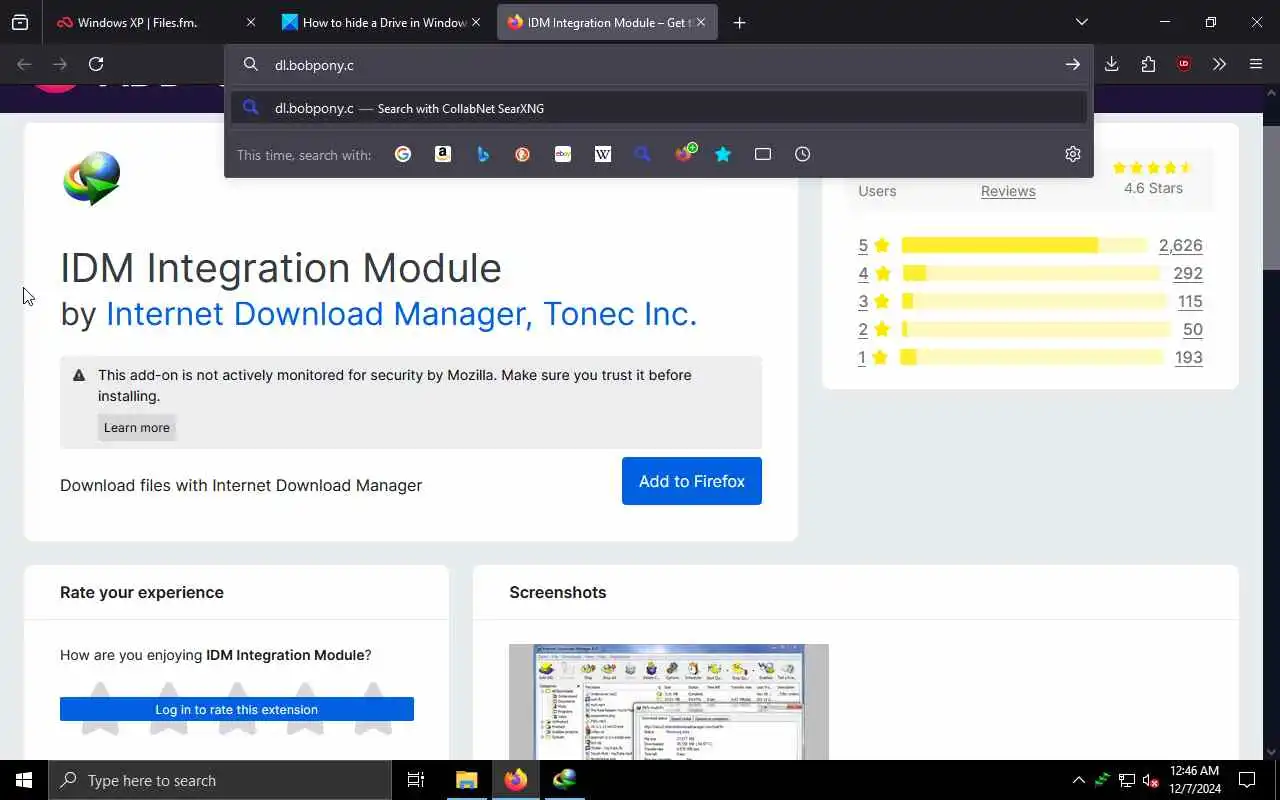Open Task View on the taskbar
The height and width of the screenshot is (800, 1280).
pos(416,780)
